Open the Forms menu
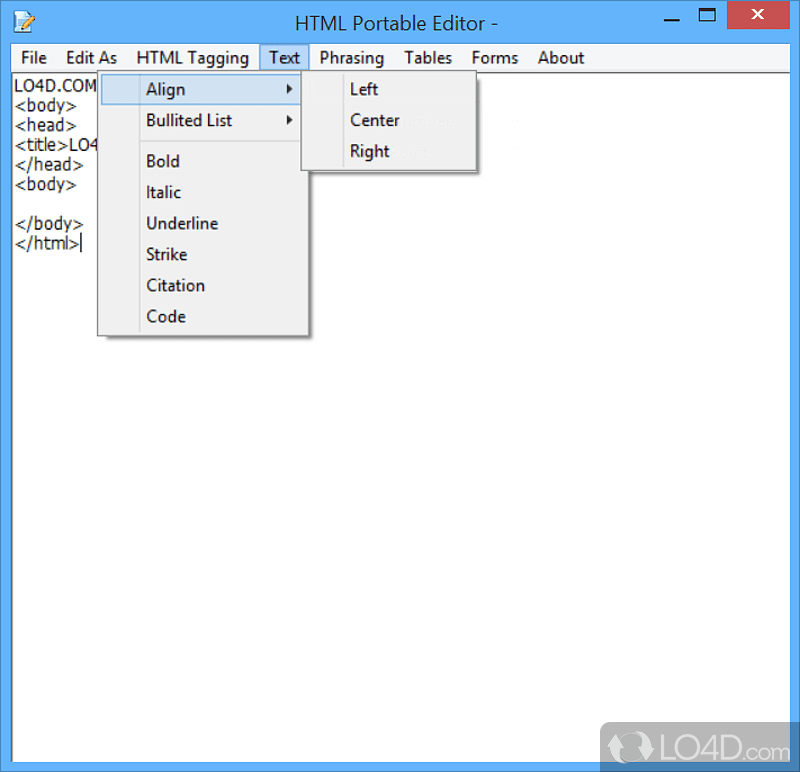The height and width of the screenshot is (772, 800). 494,58
